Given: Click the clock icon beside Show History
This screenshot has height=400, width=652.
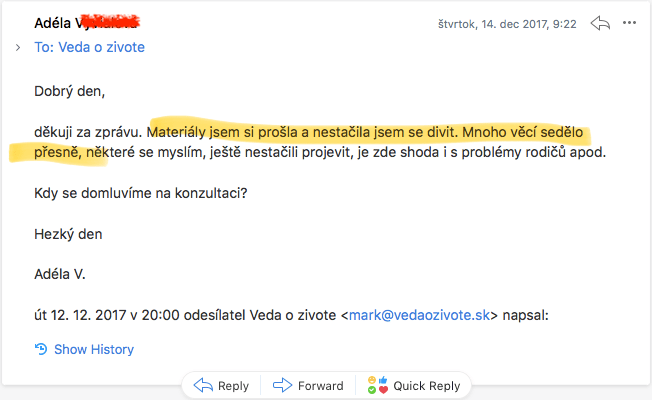Looking at the screenshot, I should click(41, 349).
